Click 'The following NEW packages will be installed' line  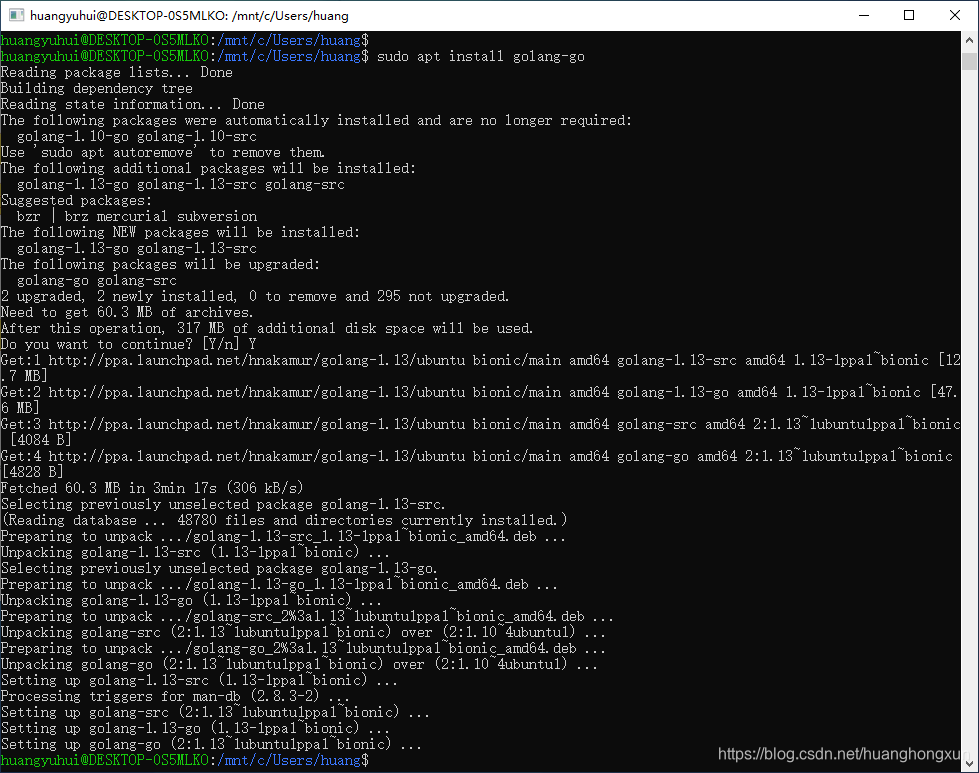coord(180,232)
